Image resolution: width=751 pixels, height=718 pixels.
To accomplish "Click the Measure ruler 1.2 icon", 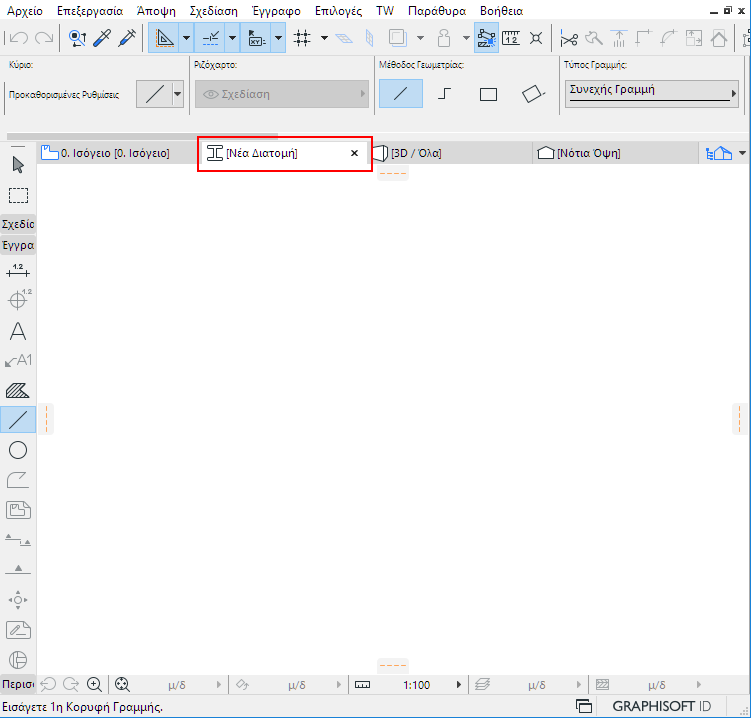I will click(511, 38).
